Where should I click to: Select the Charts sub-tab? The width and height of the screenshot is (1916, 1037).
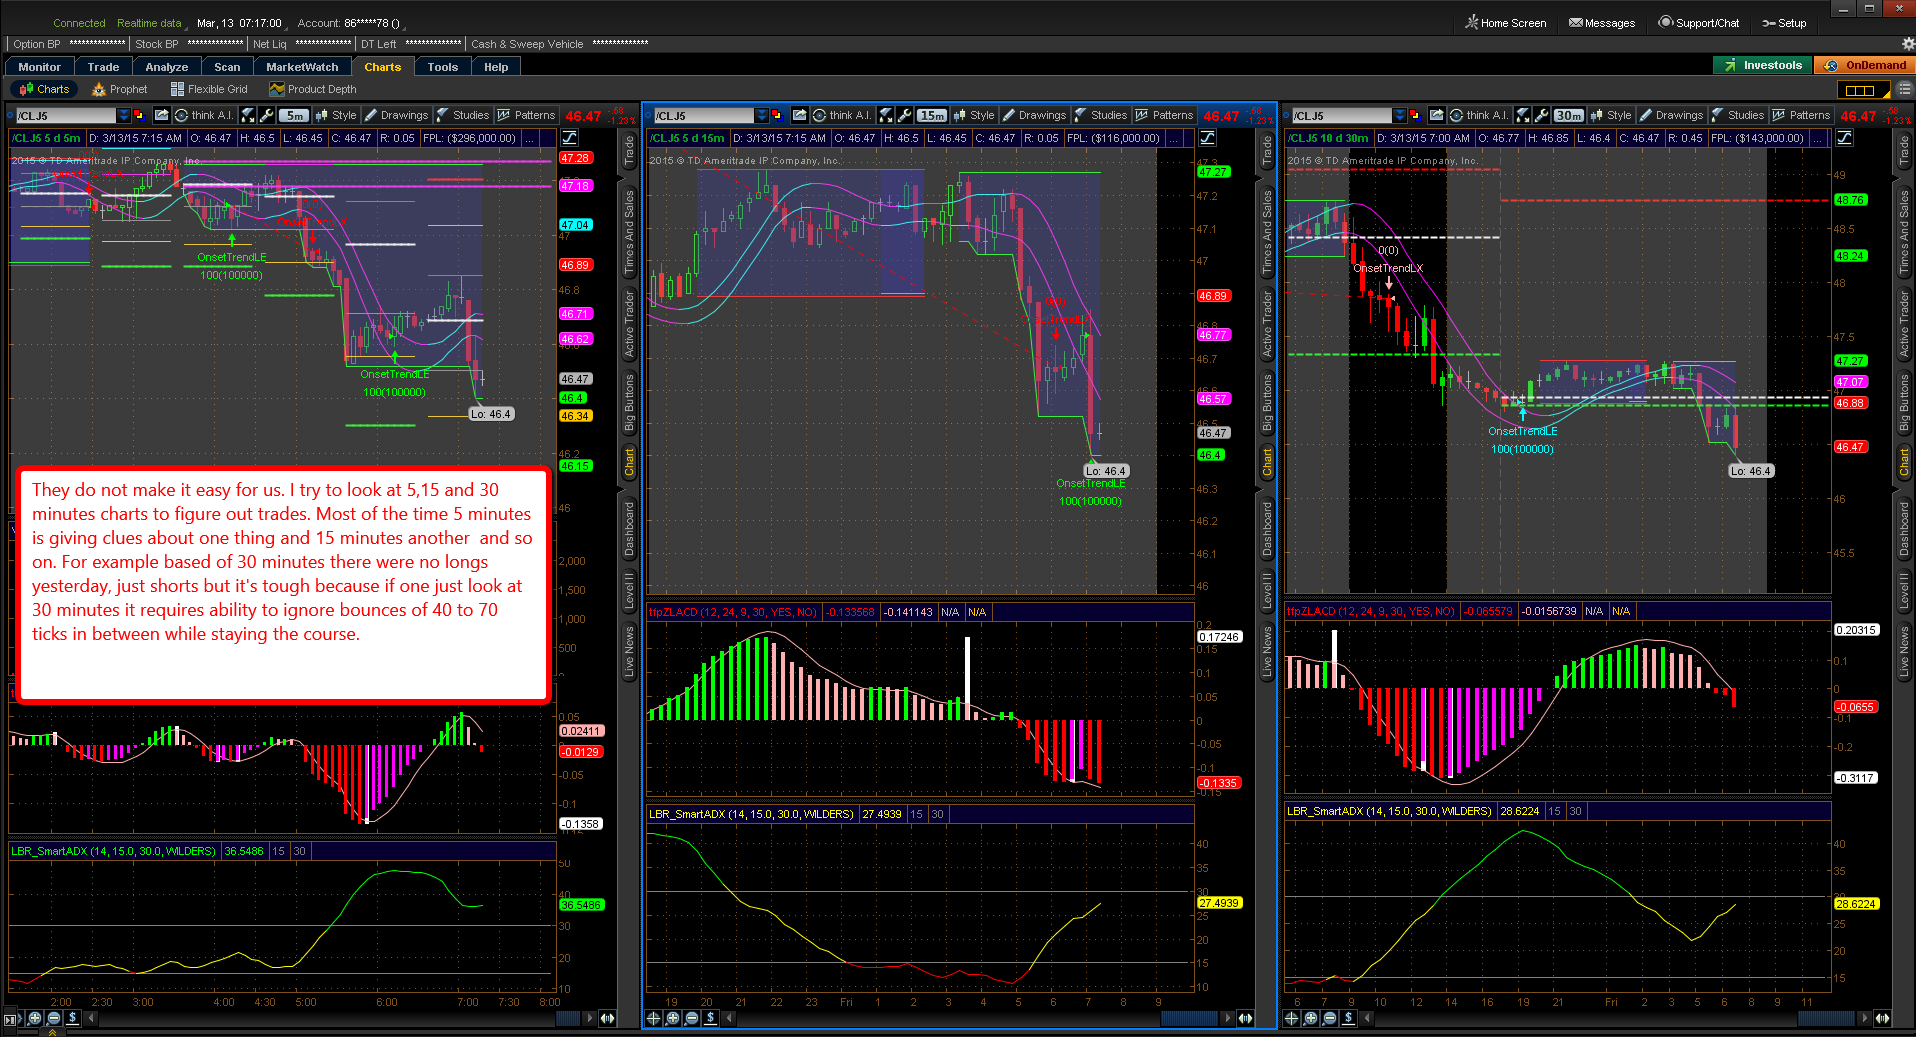[45, 89]
